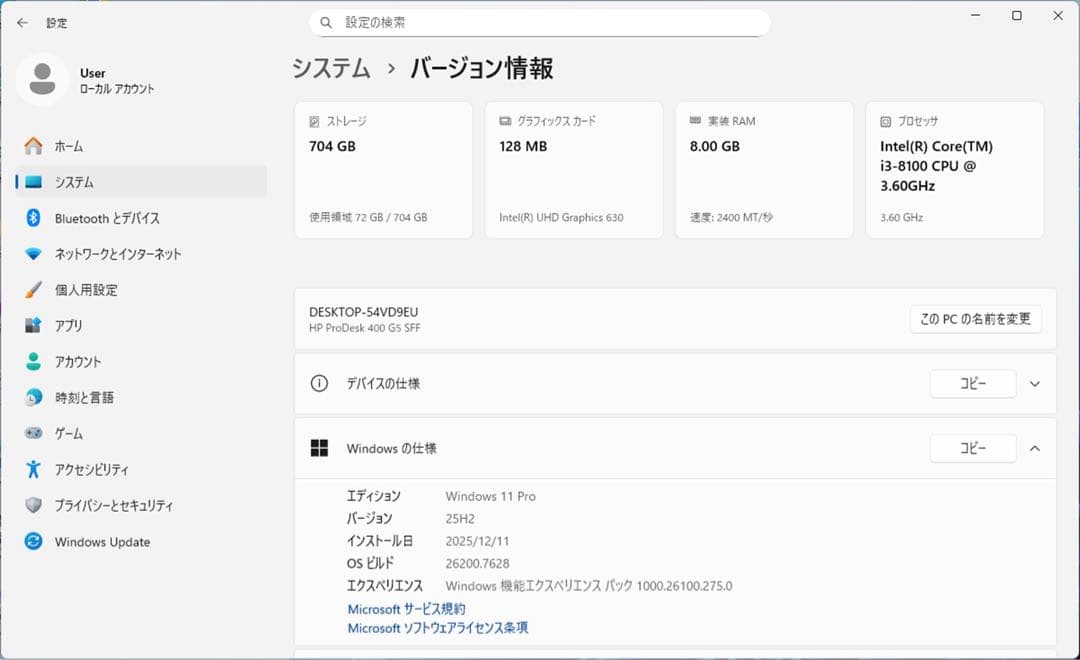The height and width of the screenshot is (660, 1080).
Task: Click the ゲーム controller icon
Action: (33, 433)
